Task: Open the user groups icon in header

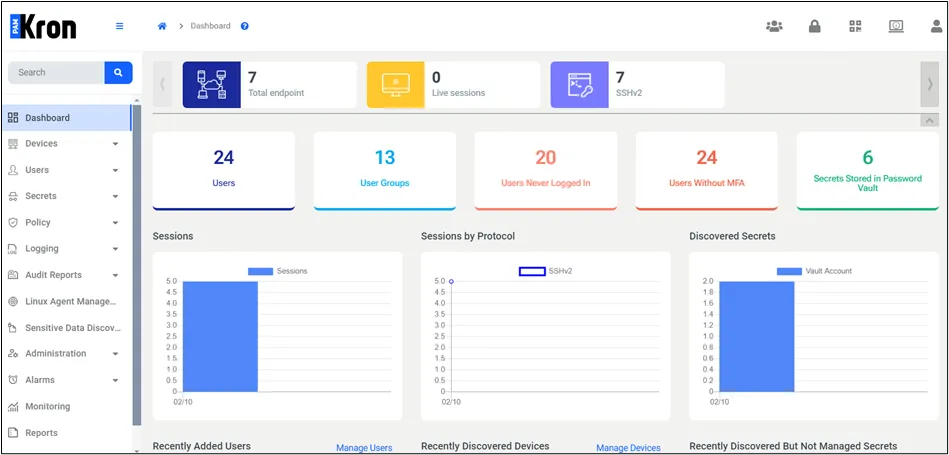Action: point(774,26)
